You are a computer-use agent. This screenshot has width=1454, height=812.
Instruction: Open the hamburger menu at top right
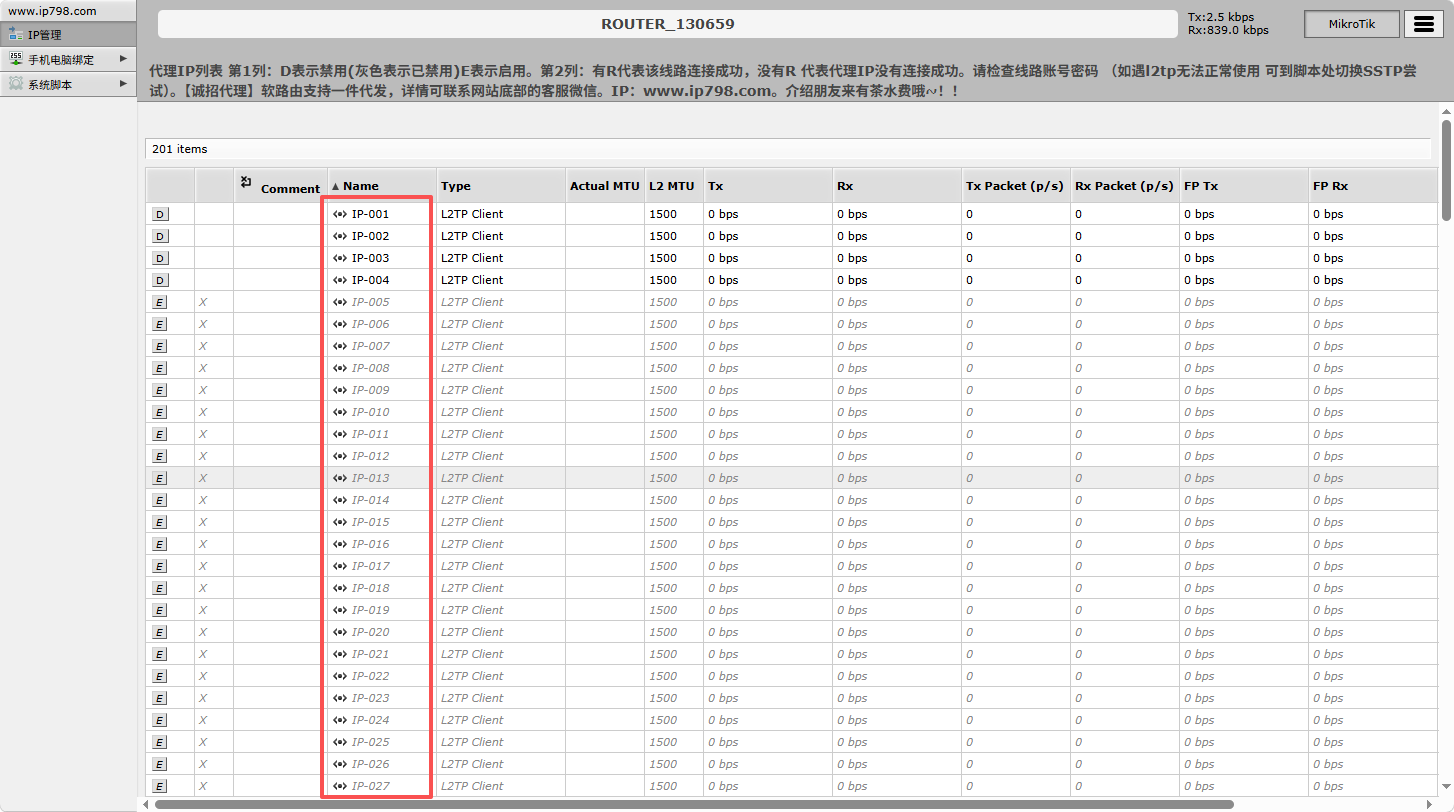[1424, 24]
